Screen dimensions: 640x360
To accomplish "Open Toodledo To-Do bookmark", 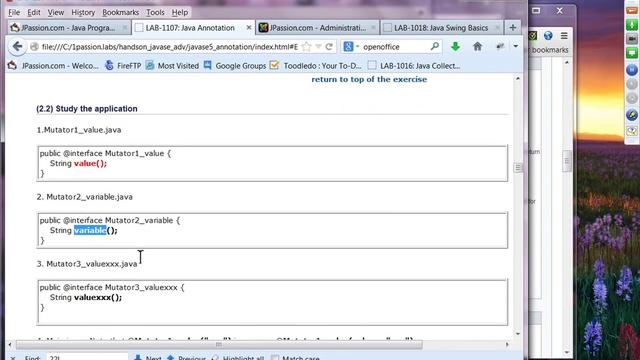I will pyautogui.click(x=316, y=65).
